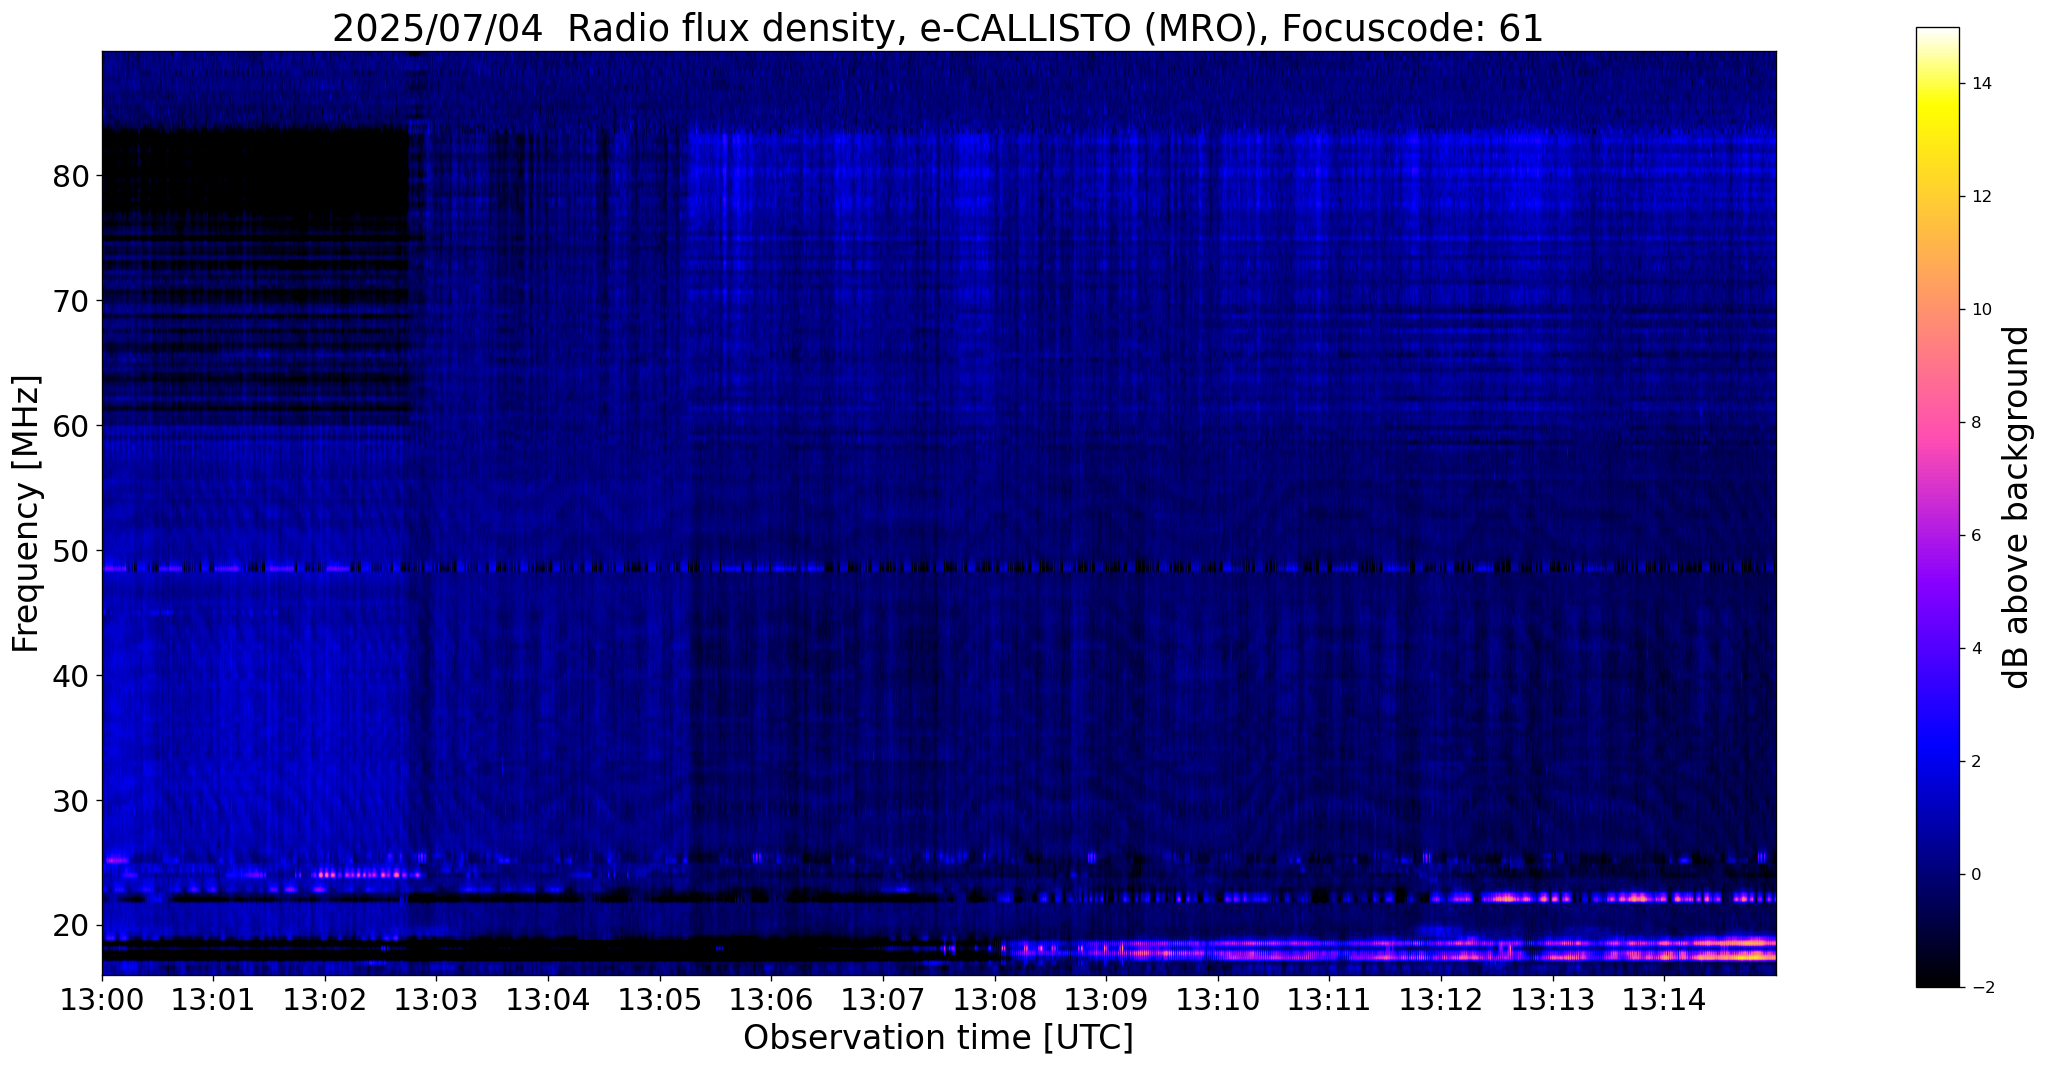Viewport: 2047px width, 1067px height.
Task: Click the 13:06 time tick label
Action: tap(771, 1000)
